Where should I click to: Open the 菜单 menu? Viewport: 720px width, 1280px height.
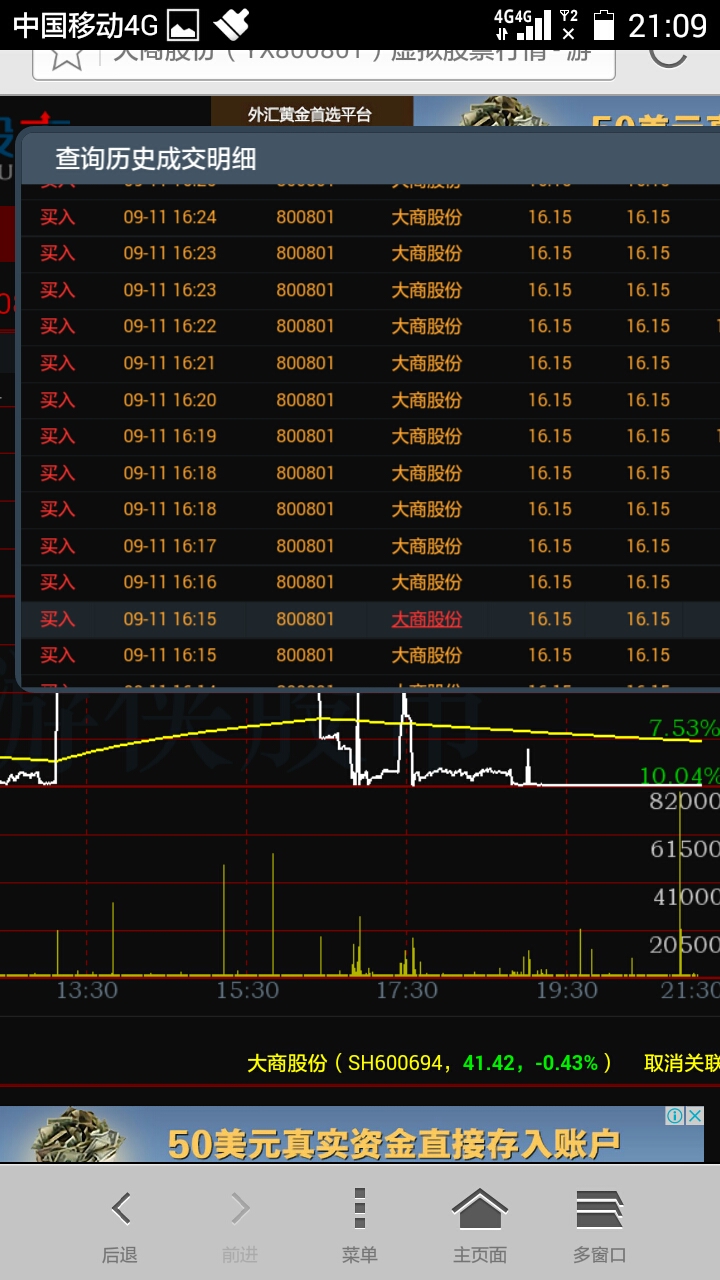[360, 1225]
